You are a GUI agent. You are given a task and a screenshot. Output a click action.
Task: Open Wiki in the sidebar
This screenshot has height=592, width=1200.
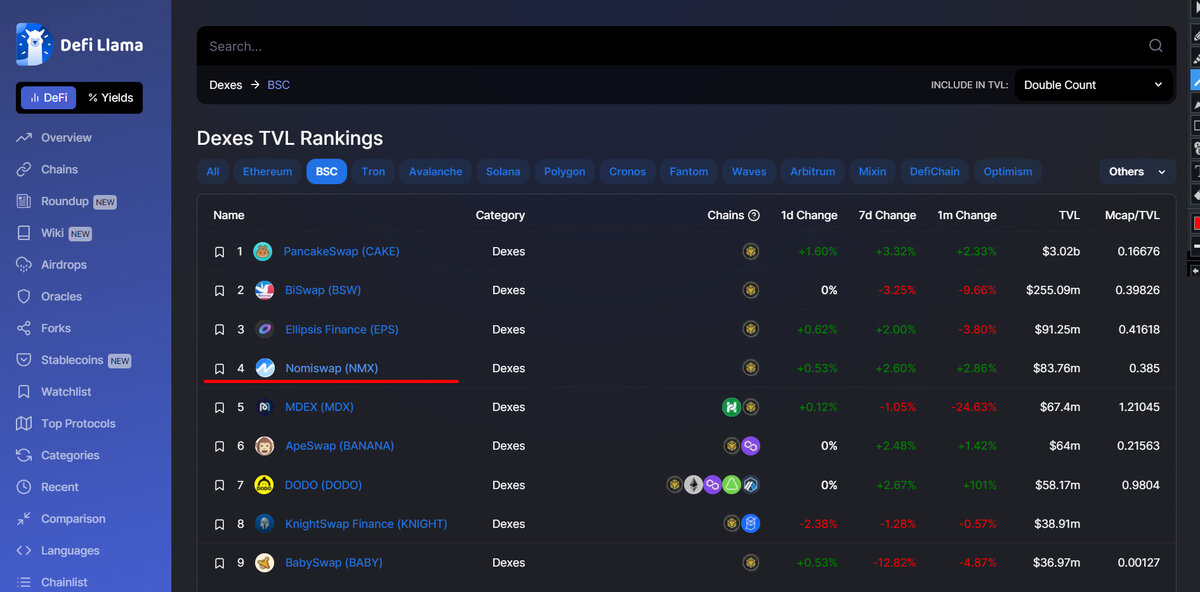click(54, 233)
